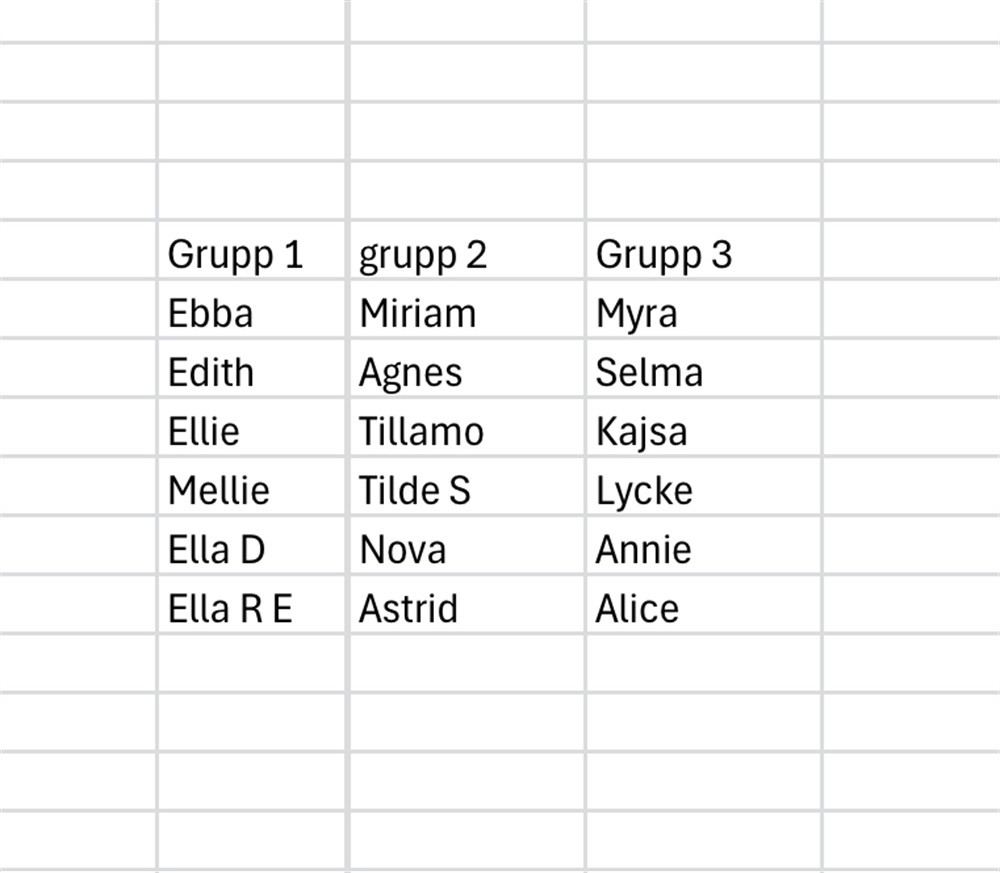The width and height of the screenshot is (1000, 873).
Task: Click the Tilde S cell
Action: tap(415, 491)
